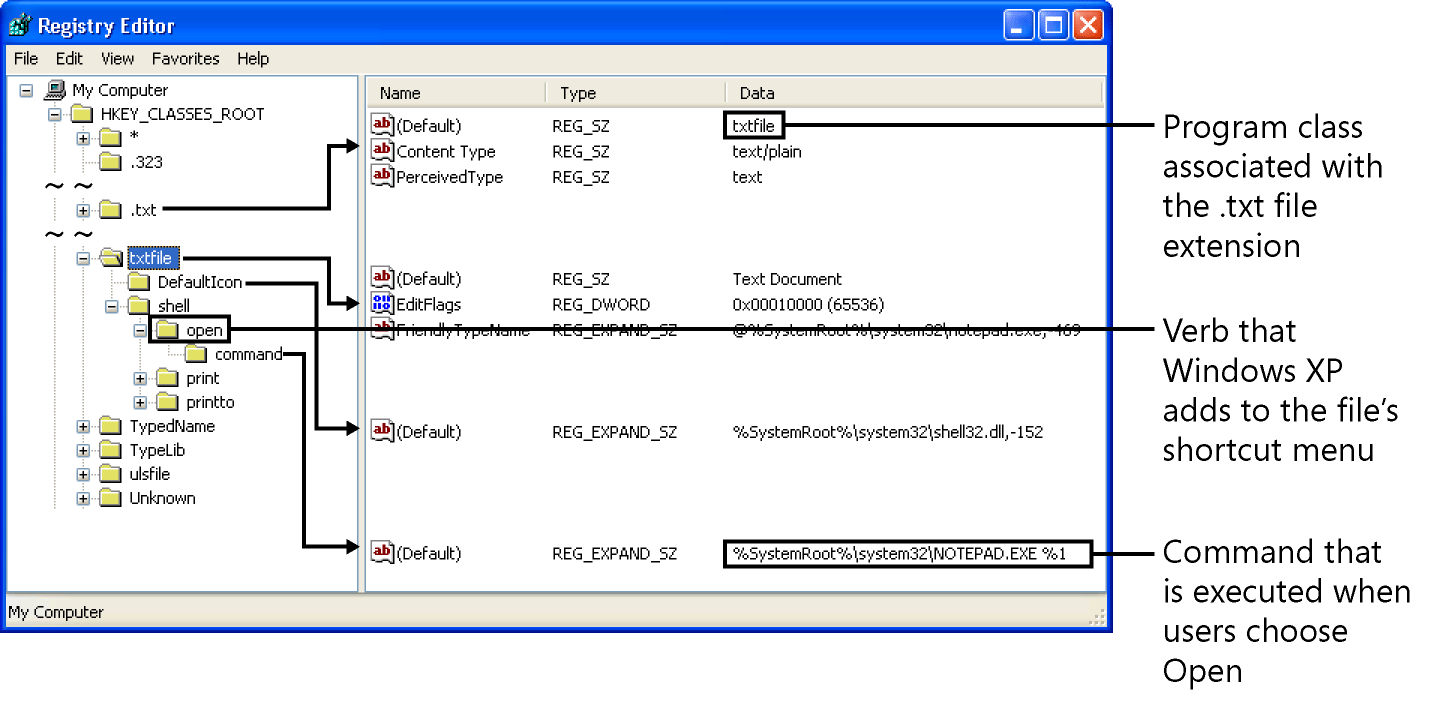This screenshot has height=710, width=1429.
Task: Expand the .txt key
Action: (84, 210)
